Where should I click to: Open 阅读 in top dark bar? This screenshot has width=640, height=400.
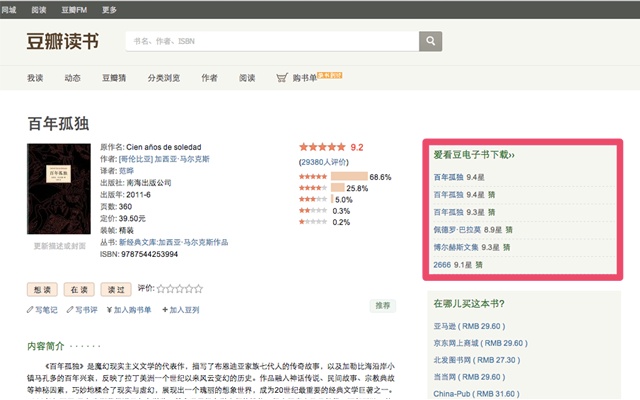(x=39, y=10)
